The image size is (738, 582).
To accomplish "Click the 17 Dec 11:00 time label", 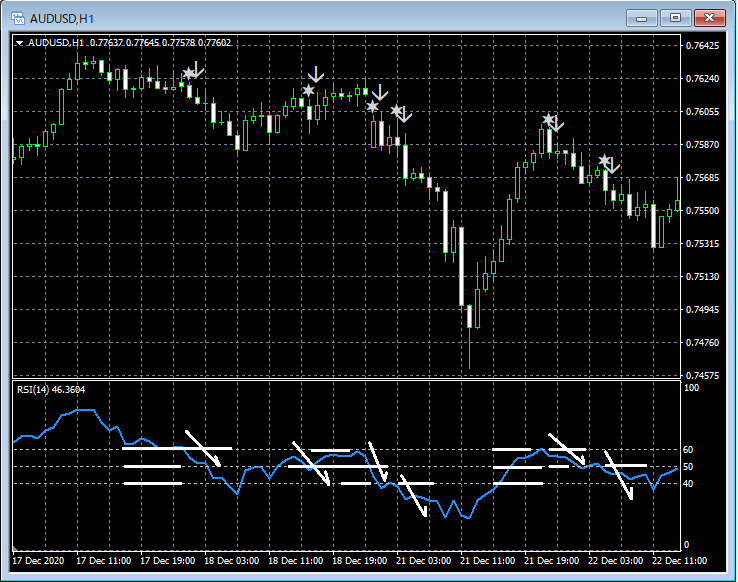I will pyautogui.click(x=104, y=561).
